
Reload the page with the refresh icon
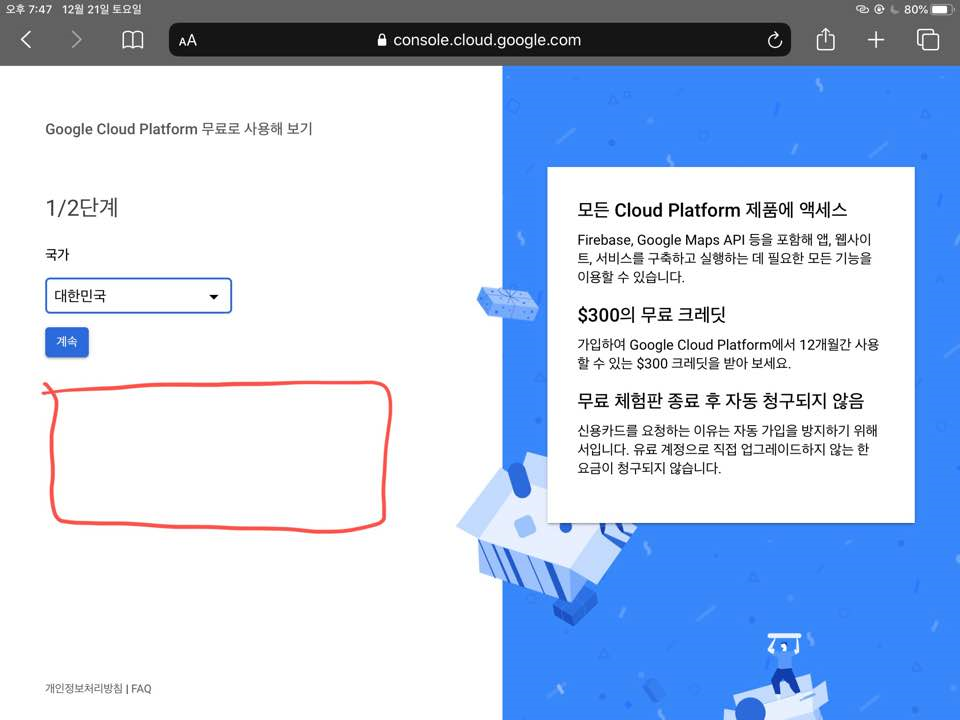click(x=774, y=40)
